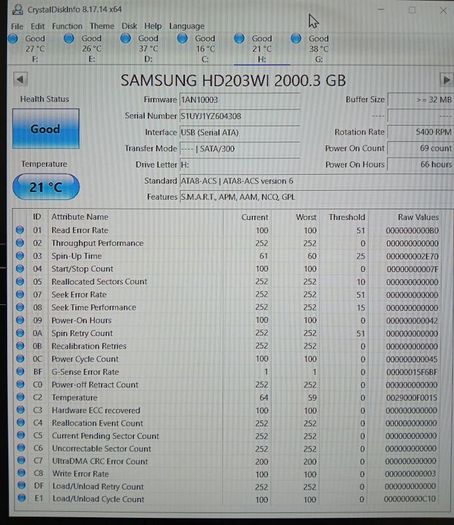Viewport: 454px width, 525px height.
Task: Click status icon for Recalibration Retries
Action: [x=20, y=346]
